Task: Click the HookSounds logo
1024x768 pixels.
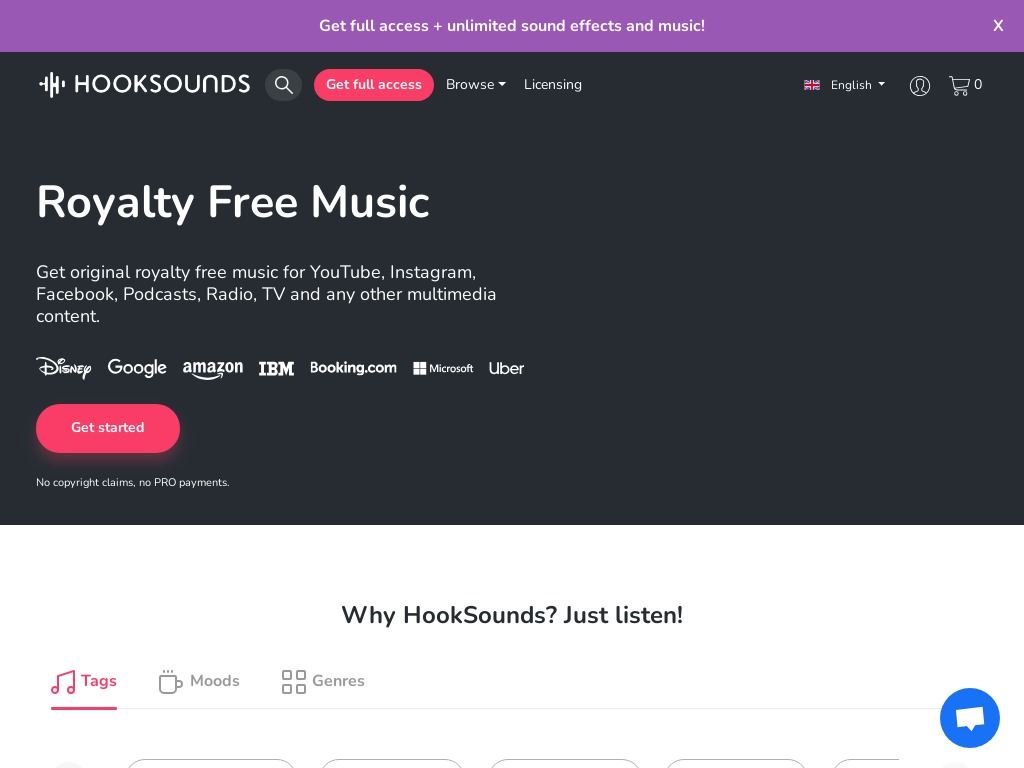Action: pos(144,84)
